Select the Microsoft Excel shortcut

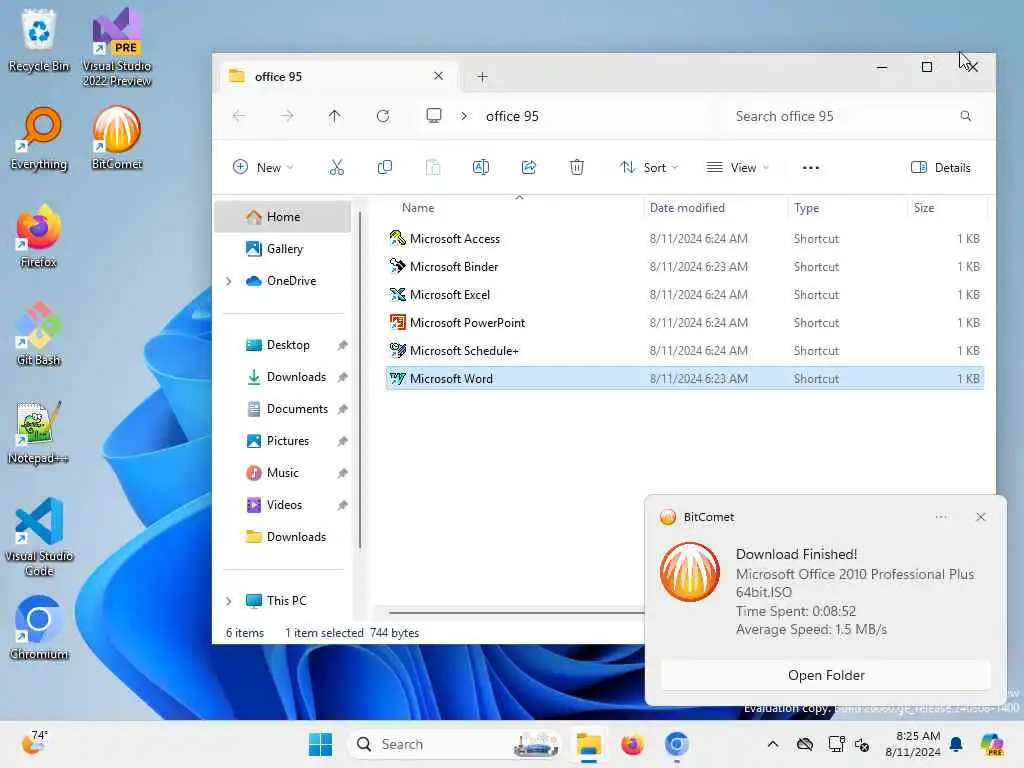pos(684,295)
